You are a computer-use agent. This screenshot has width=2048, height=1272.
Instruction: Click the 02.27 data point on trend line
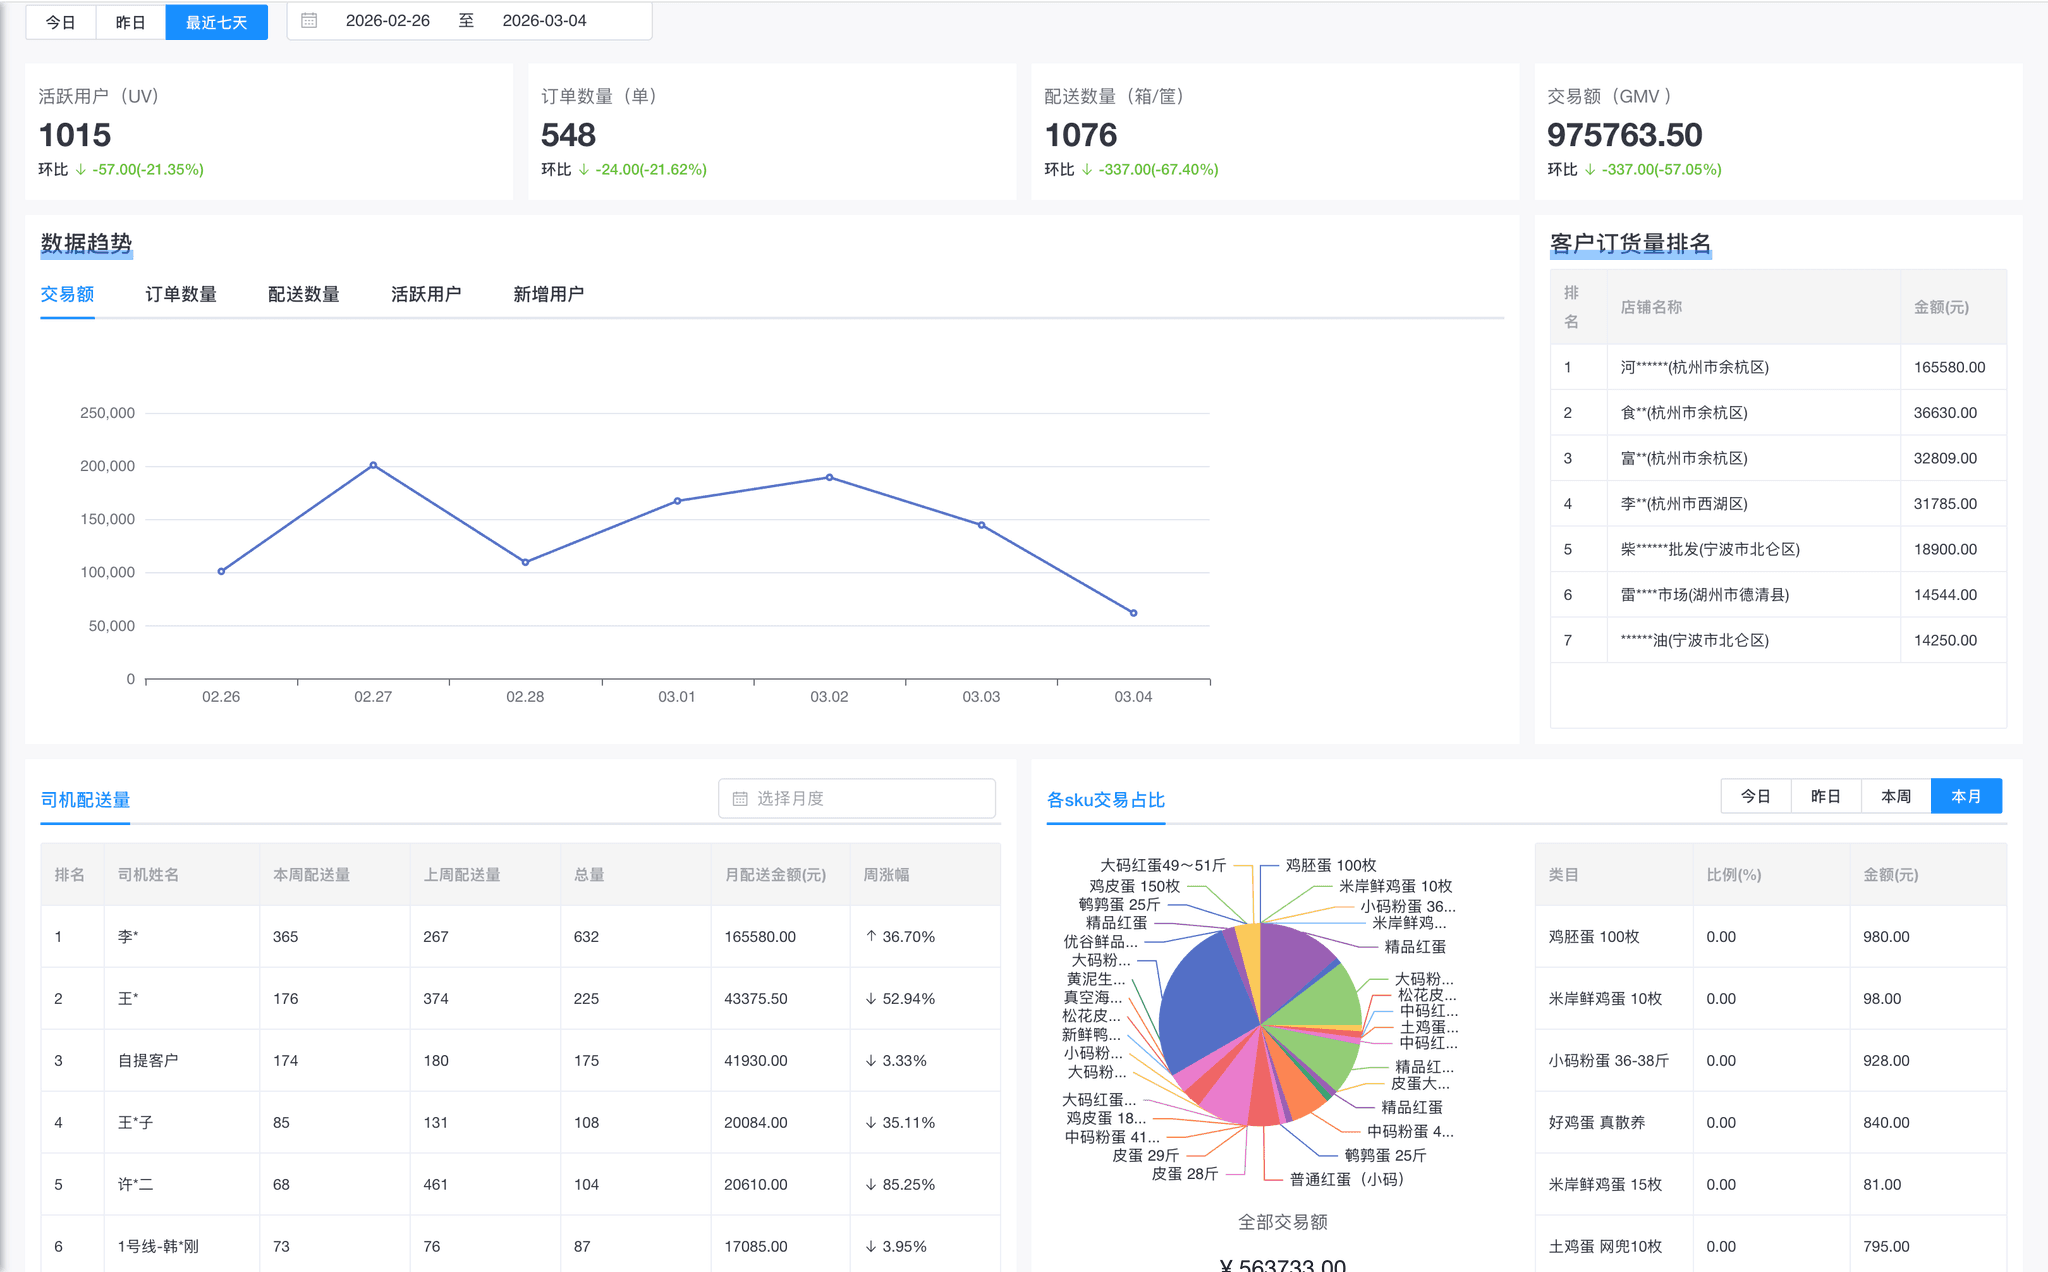coord(373,465)
